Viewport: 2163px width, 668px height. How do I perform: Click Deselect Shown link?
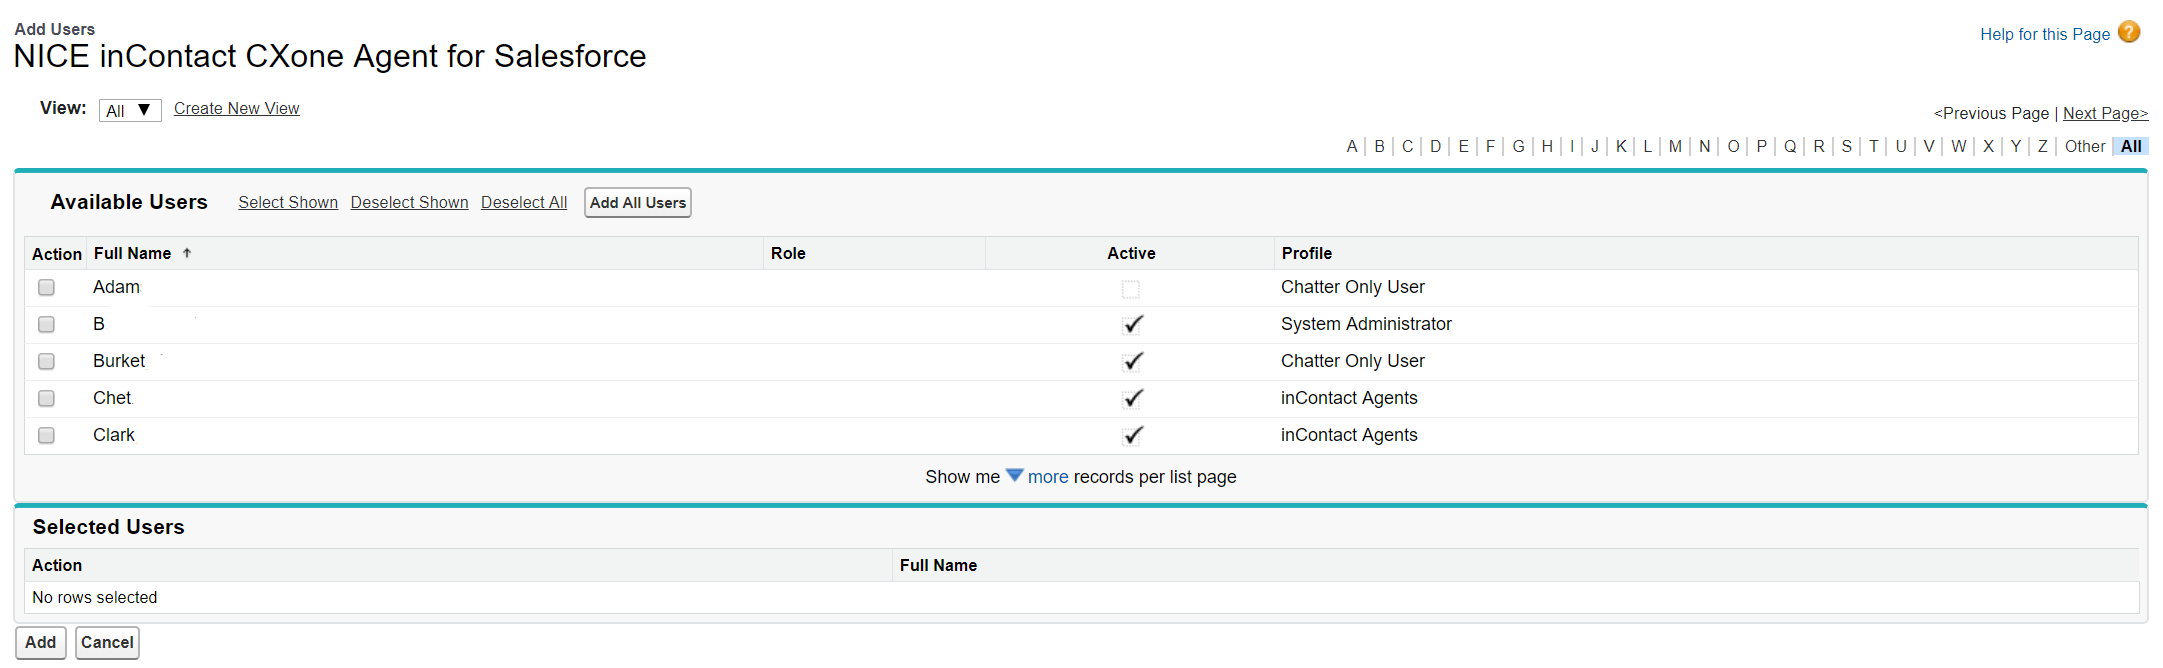coord(409,202)
